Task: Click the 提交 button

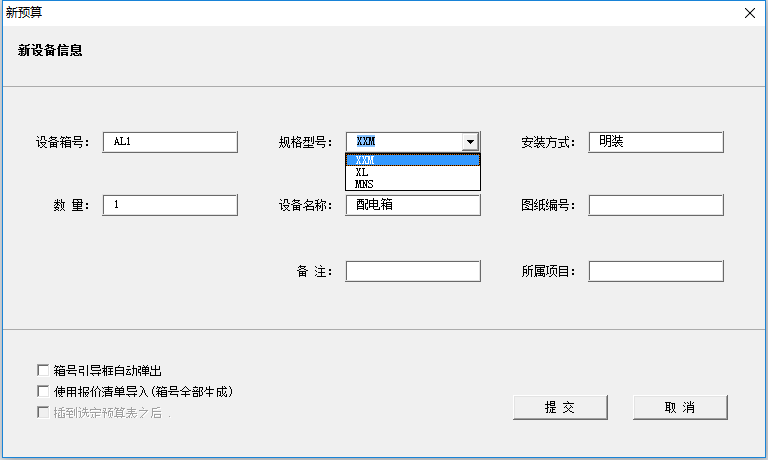Action: coord(560,407)
